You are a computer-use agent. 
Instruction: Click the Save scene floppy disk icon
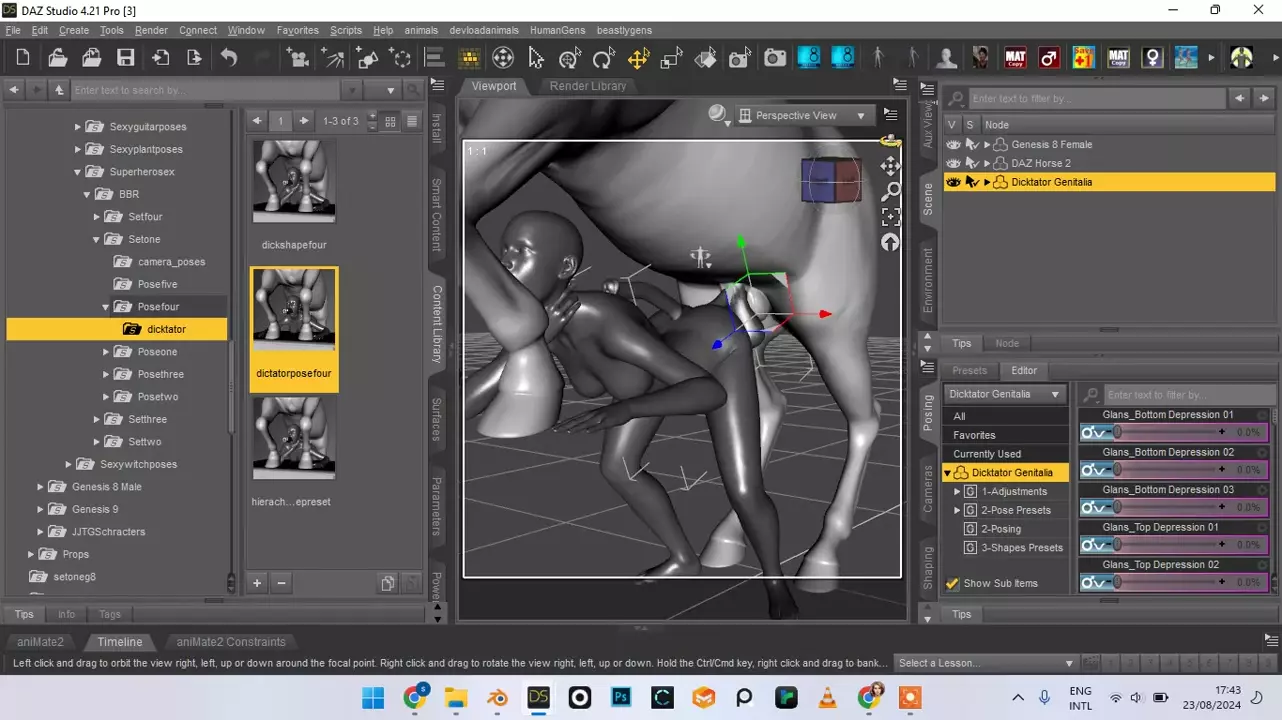click(126, 58)
